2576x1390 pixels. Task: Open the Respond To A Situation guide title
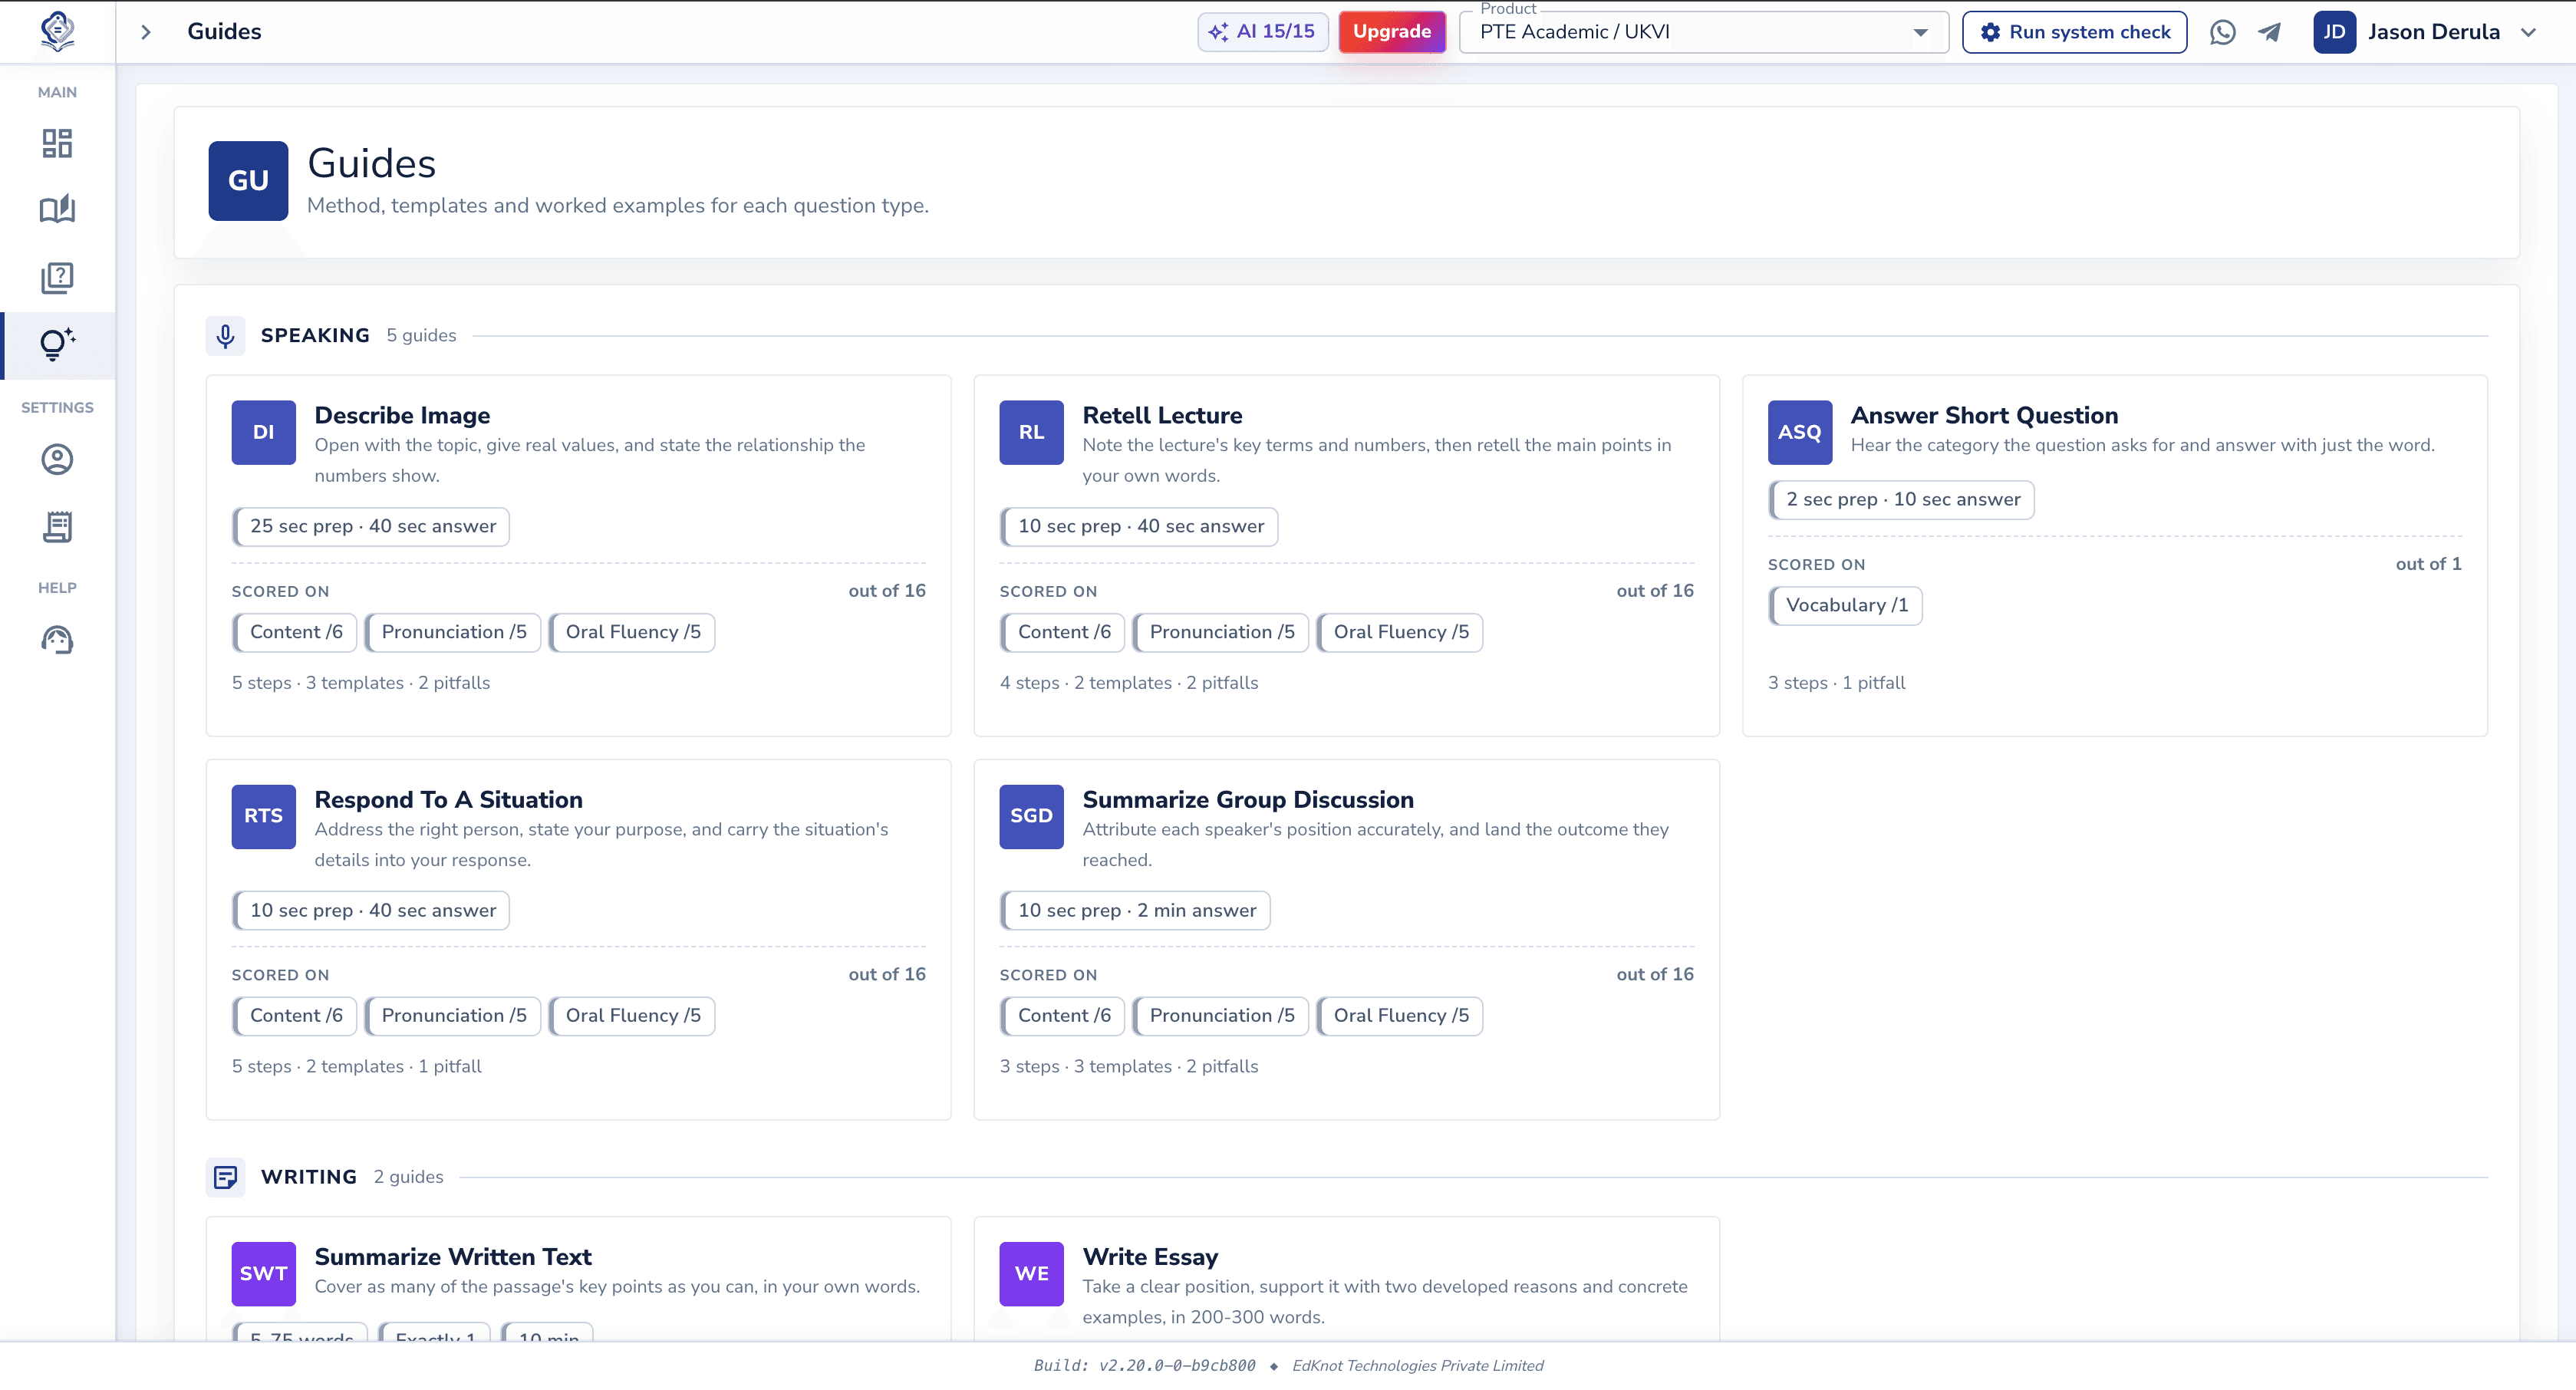[448, 800]
